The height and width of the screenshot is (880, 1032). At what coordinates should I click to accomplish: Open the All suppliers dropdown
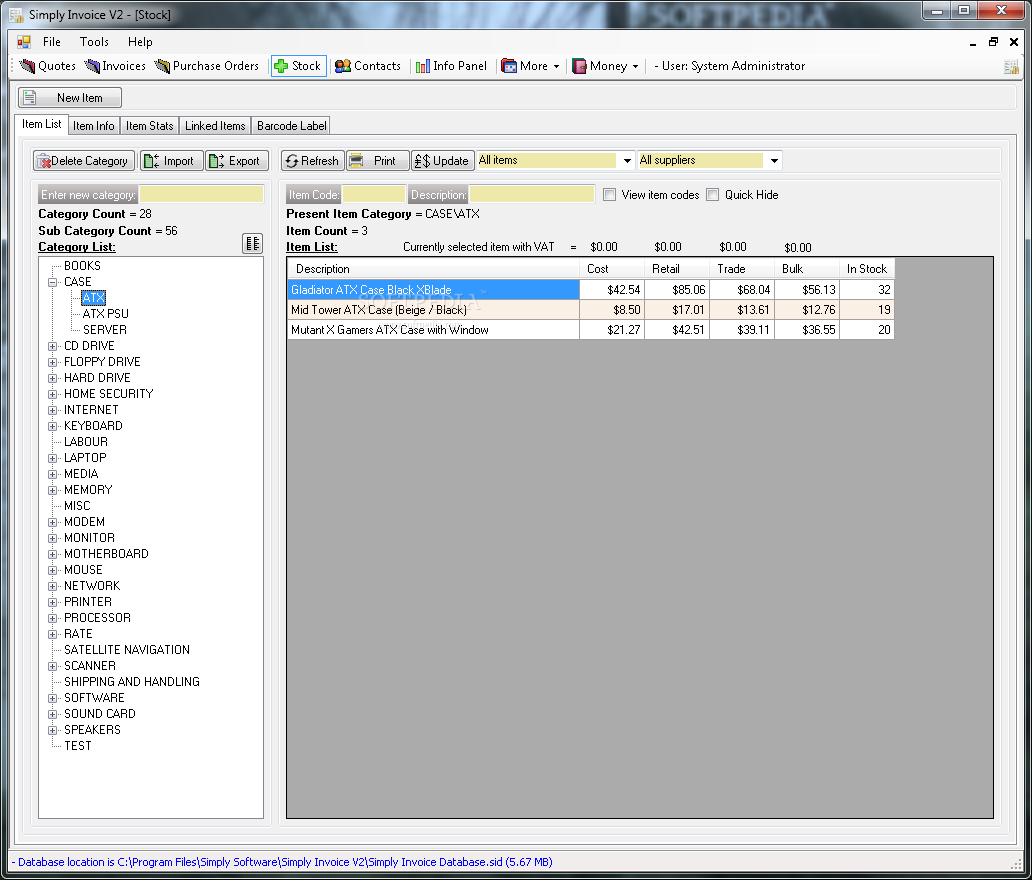click(773, 161)
